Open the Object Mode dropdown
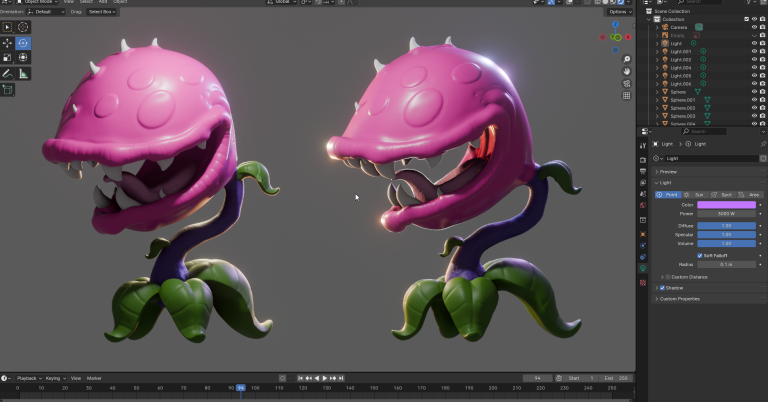 point(37,2)
